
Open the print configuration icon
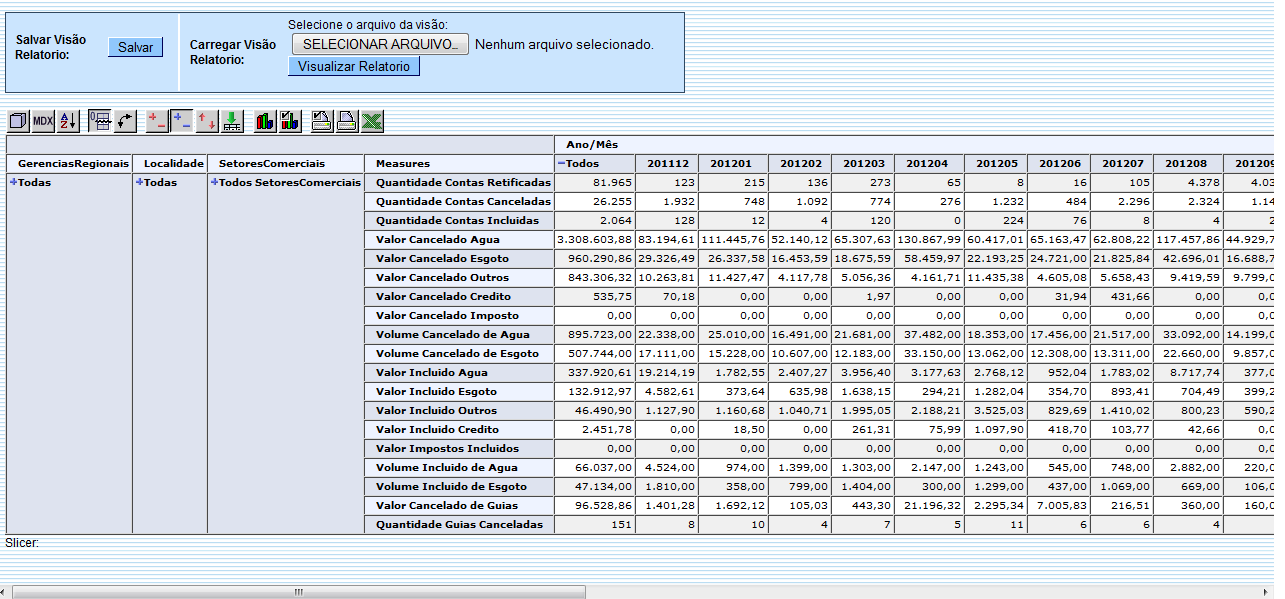point(322,121)
